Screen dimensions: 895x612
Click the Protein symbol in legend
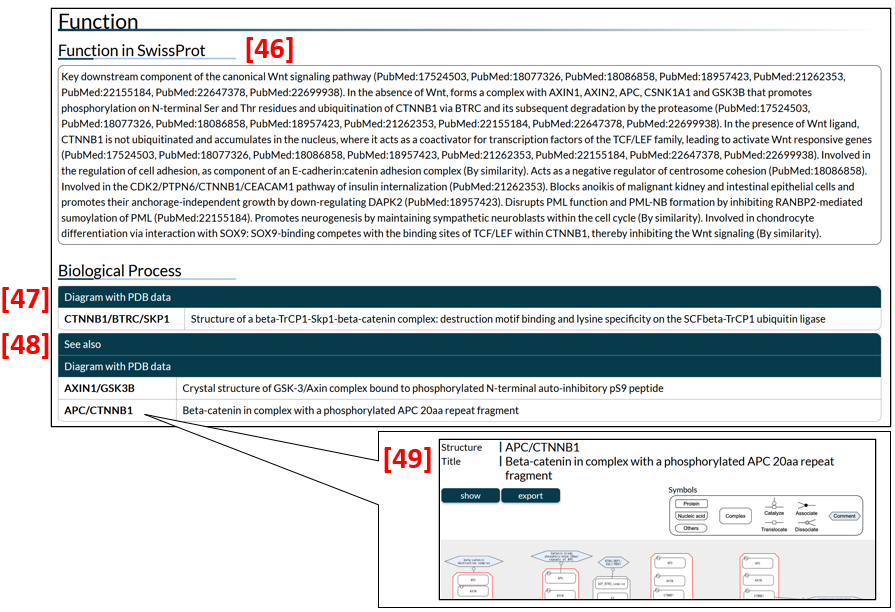pos(691,504)
